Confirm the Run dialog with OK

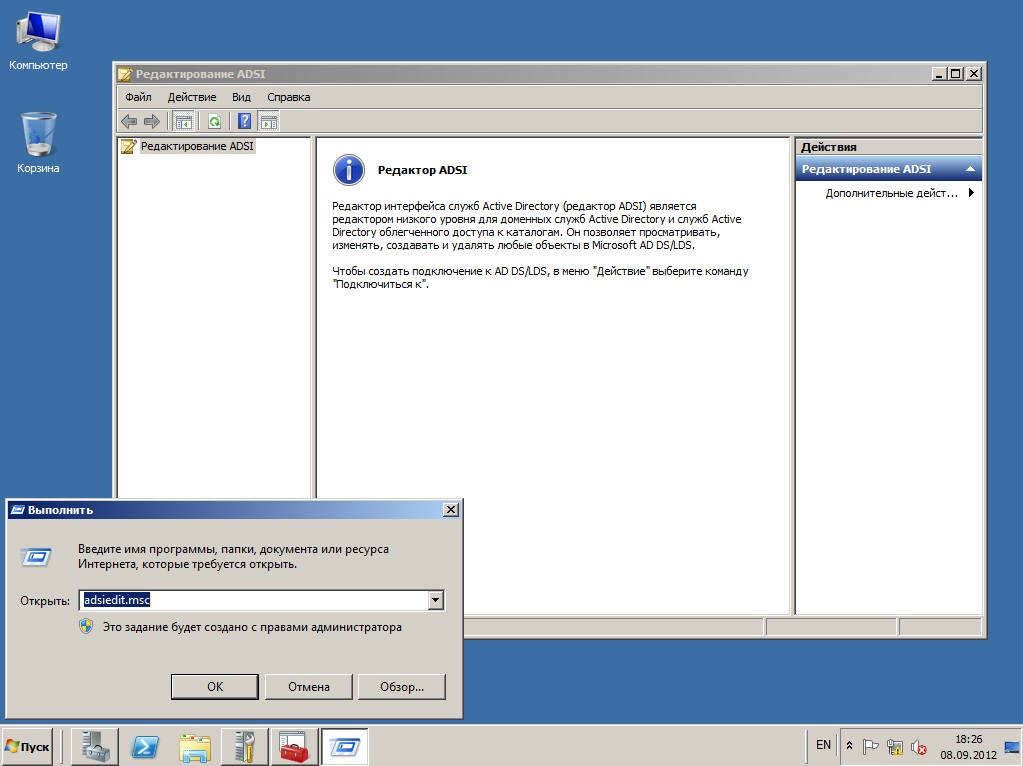tap(215, 686)
